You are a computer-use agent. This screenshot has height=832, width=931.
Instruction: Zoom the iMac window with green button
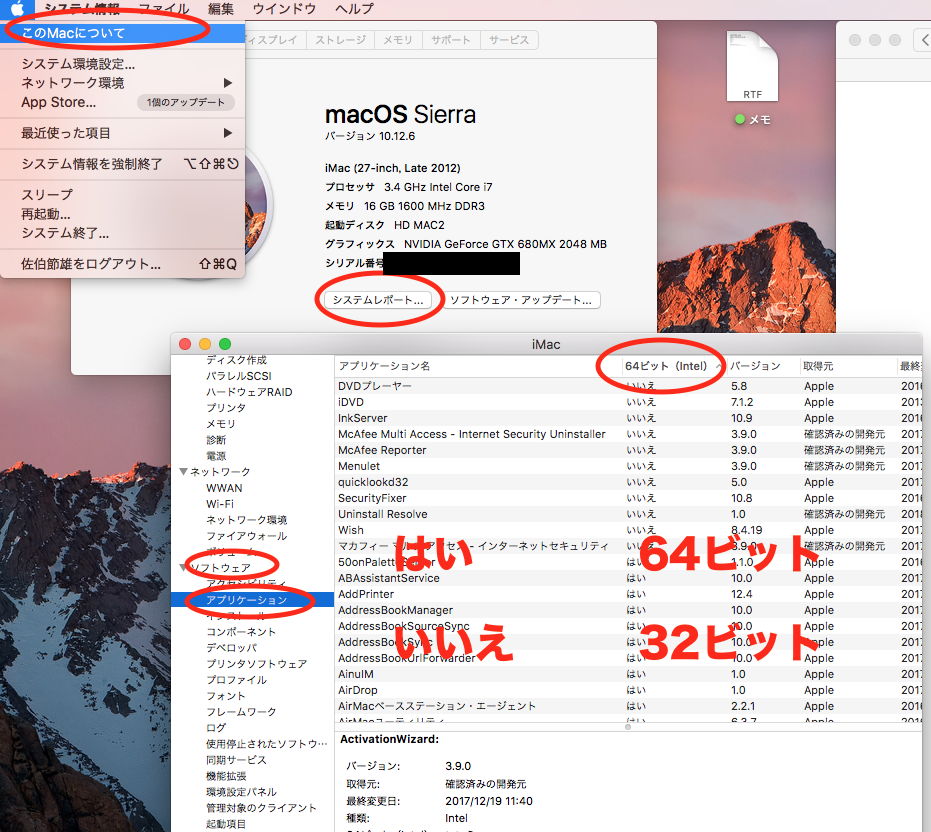click(225, 344)
